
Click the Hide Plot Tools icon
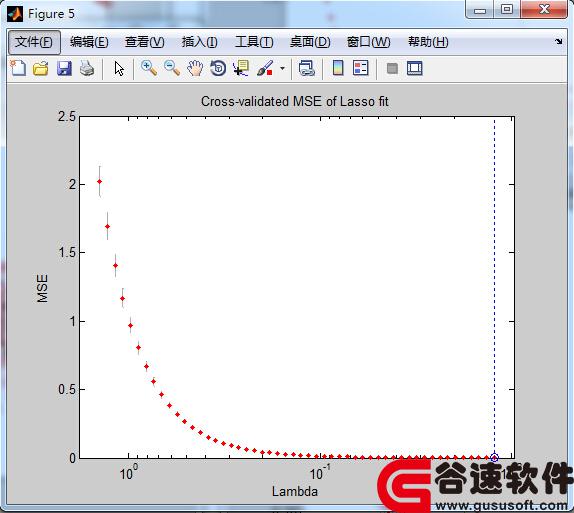(392, 68)
